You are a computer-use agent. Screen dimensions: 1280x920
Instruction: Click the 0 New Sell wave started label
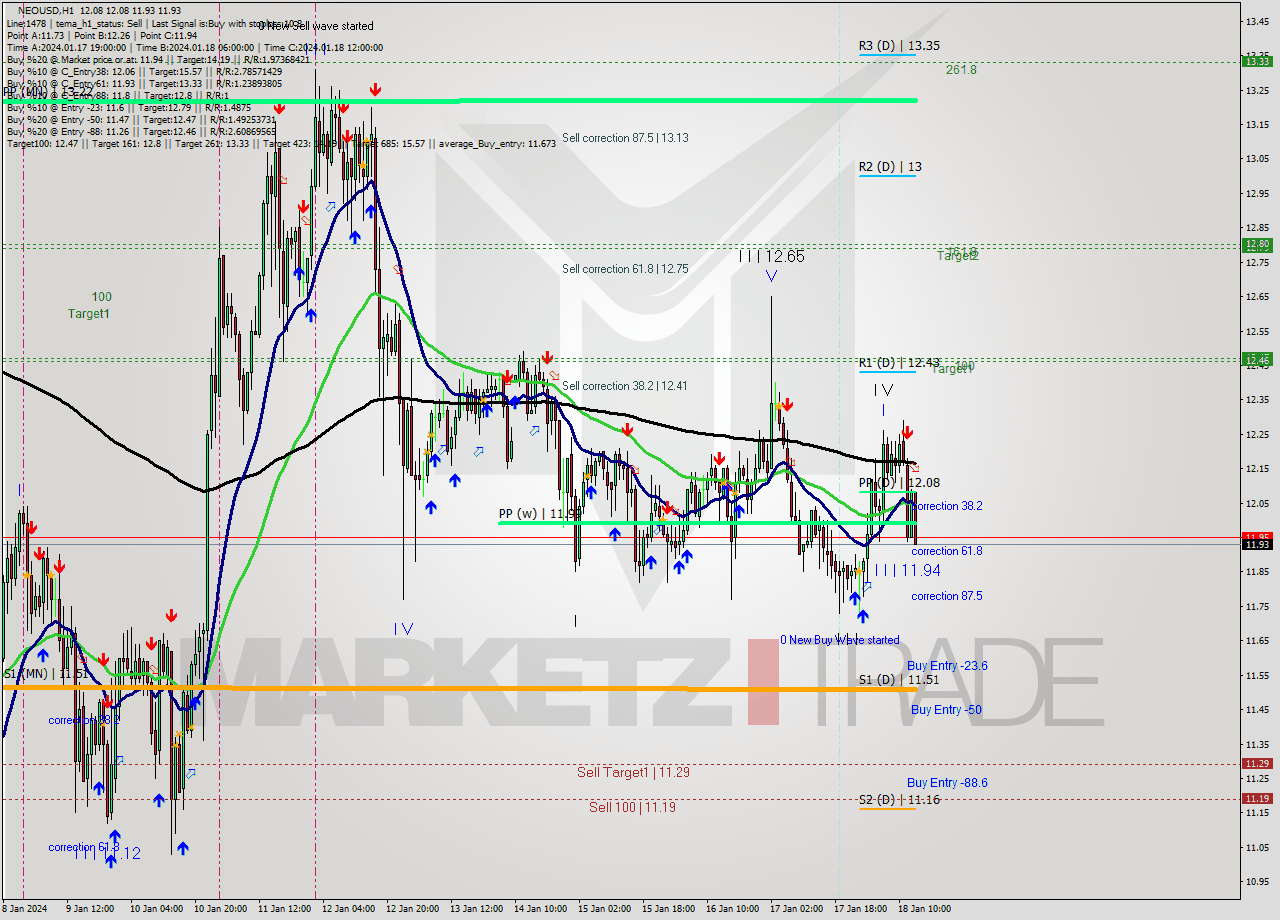click(316, 26)
